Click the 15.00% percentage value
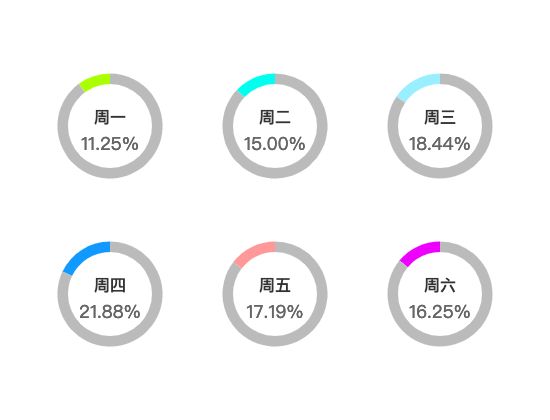This screenshot has height=420, width=550. pos(275,144)
